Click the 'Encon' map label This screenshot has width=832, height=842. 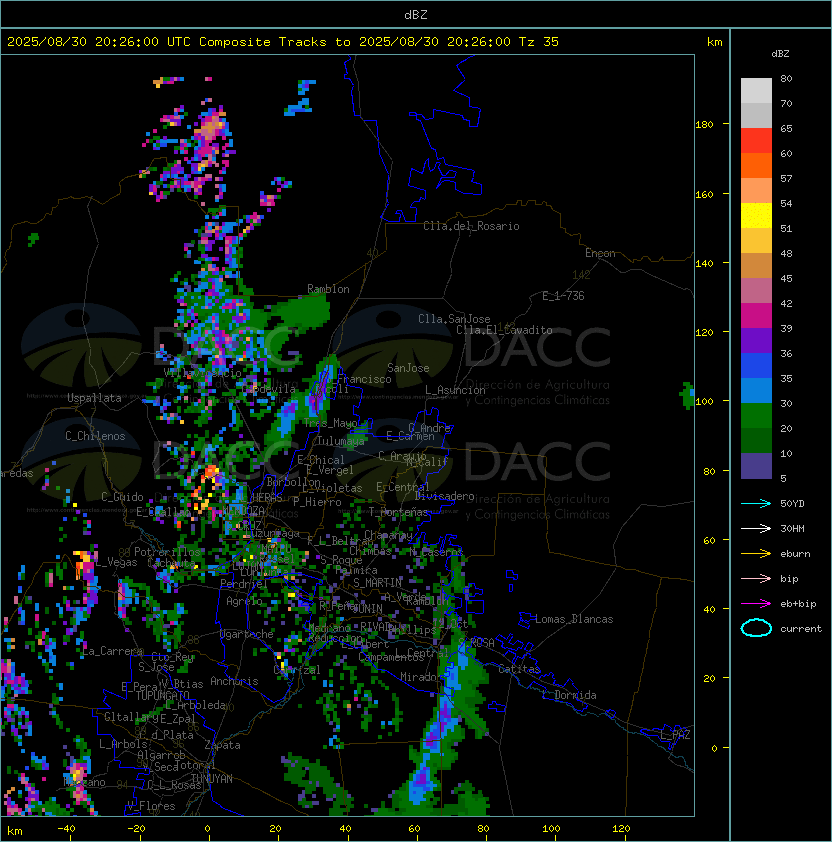pyautogui.click(x=600, y=253)
